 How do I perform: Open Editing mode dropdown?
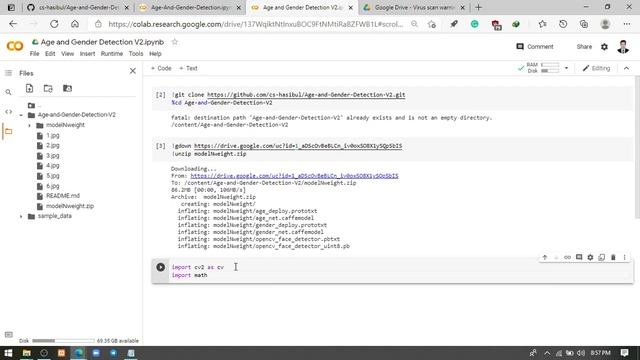(596, 68)
